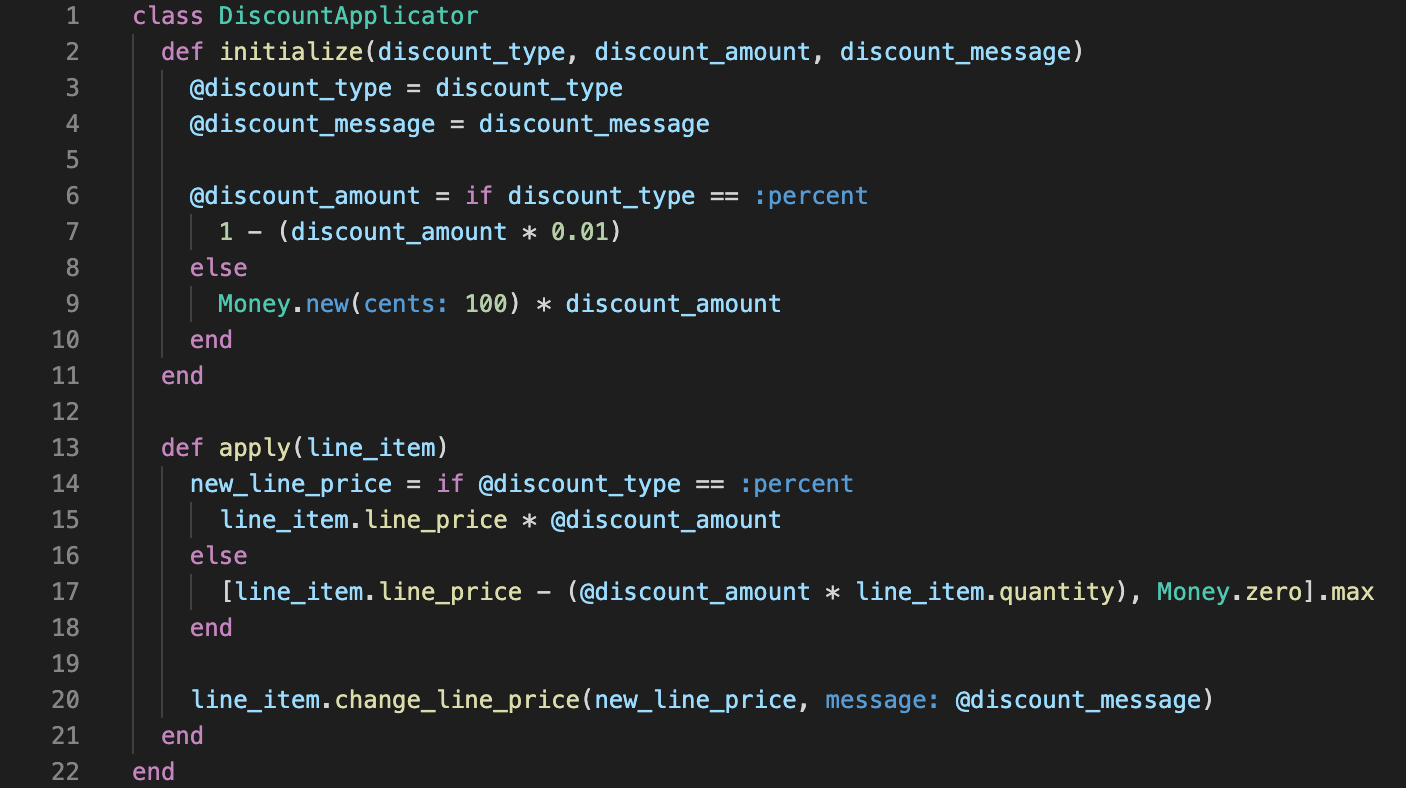Click Money.new on line 9
Viewport: 1406px width, 788px height.
[284, 304]
